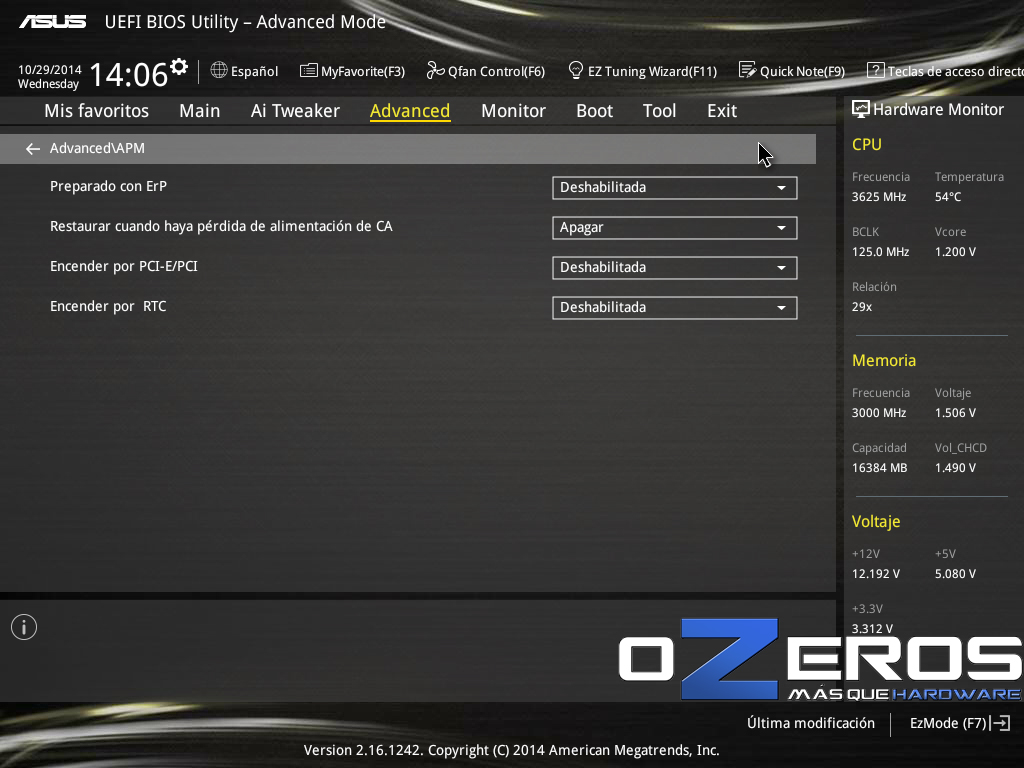Select the Encender por PCI-E/PCI label
Screen dimensions: 1024x768
[x=124, y=266]
